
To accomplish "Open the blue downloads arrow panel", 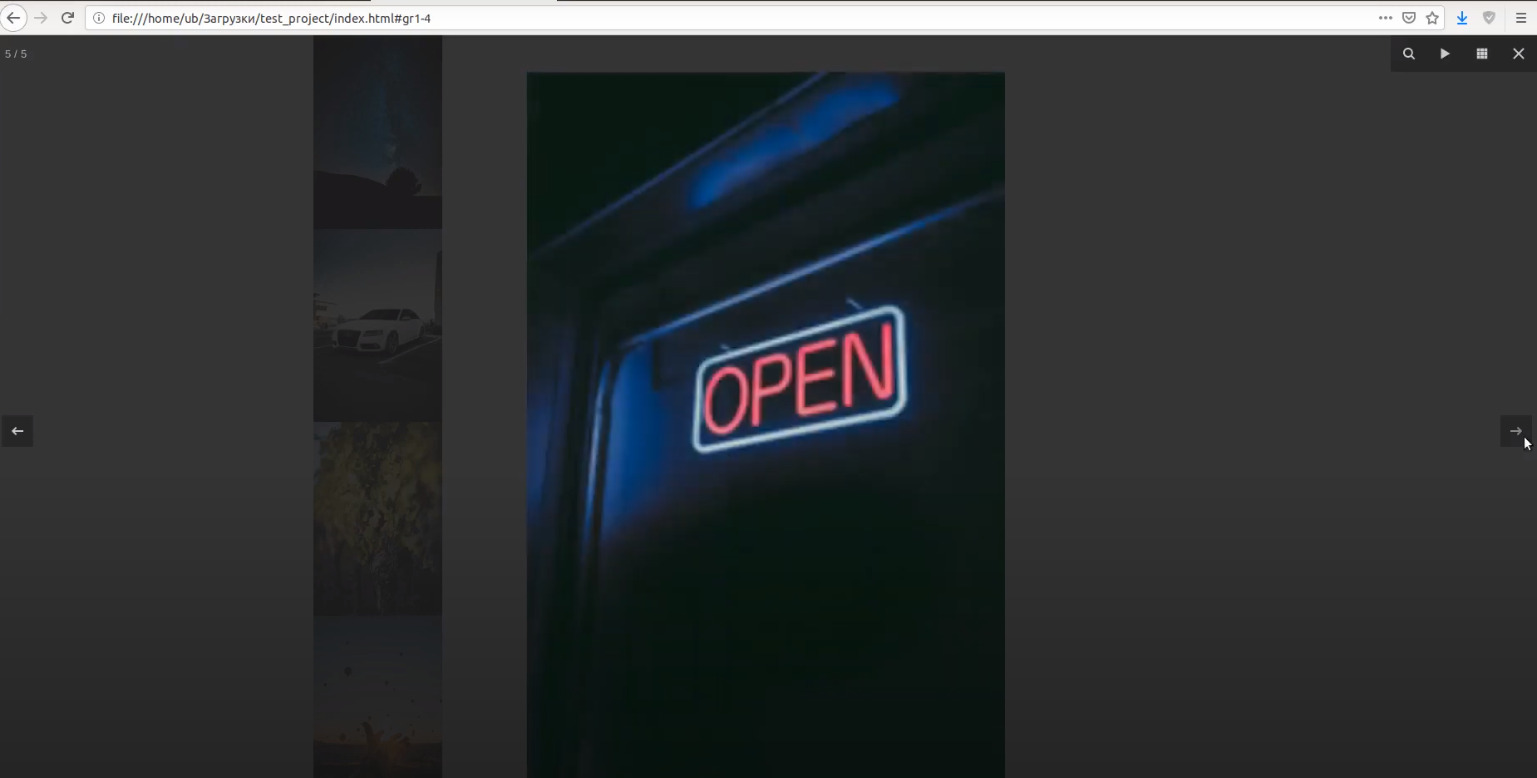I will point(1462,18).
